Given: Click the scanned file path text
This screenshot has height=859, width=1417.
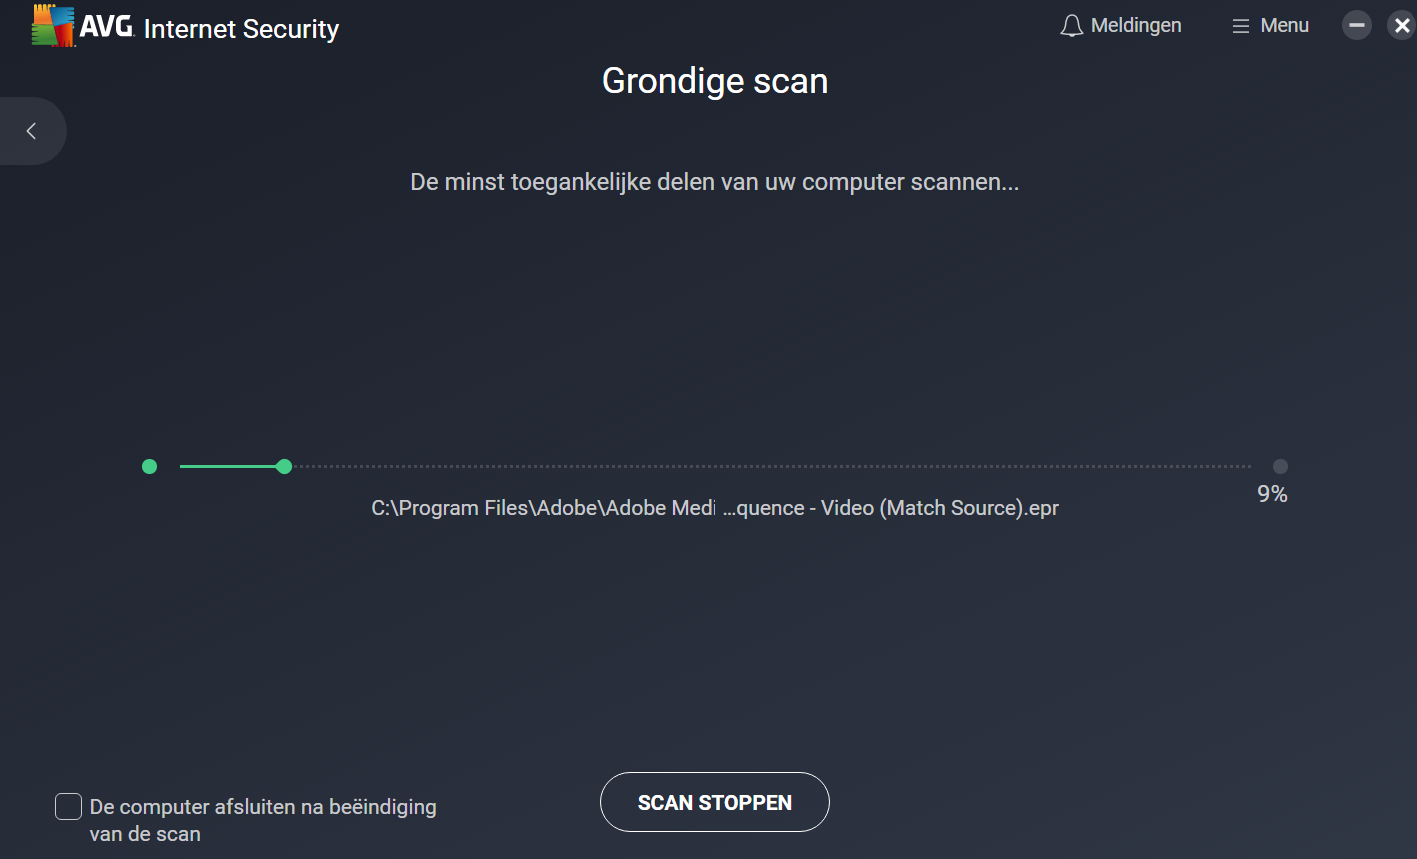Looking at the screenshot, I should pos(714,508).
